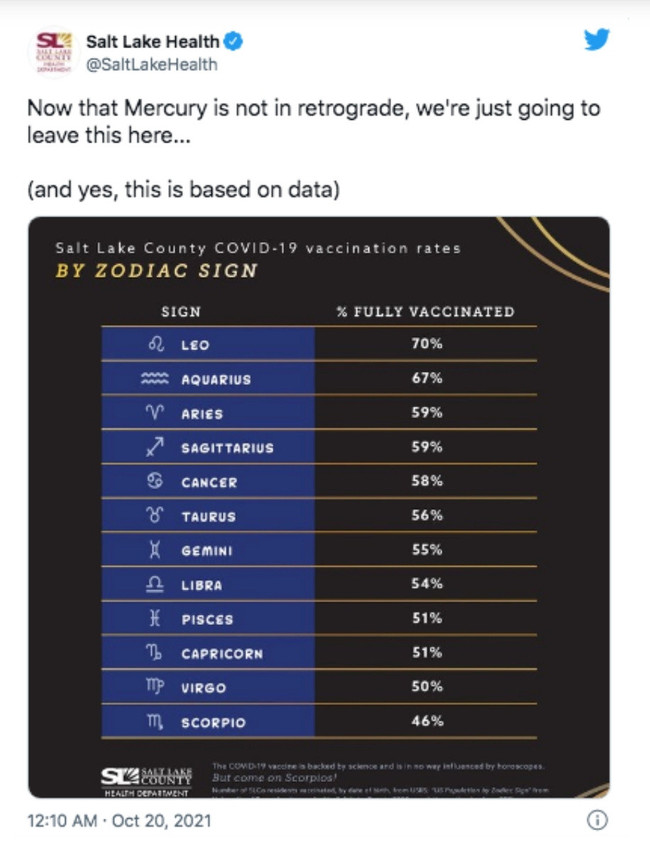Click the Sagittarius arrow symbol

(x=154, y=447)
